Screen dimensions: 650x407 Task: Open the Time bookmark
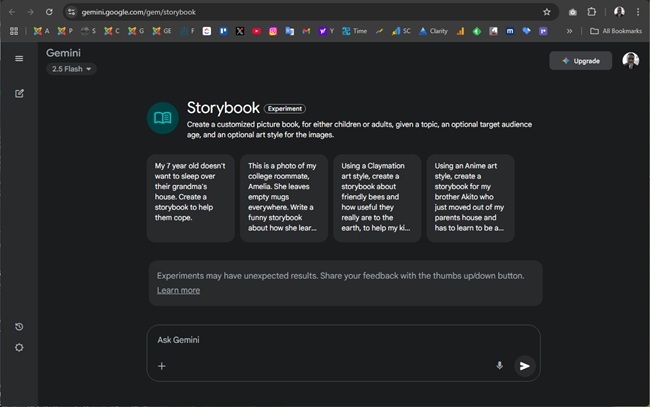click(x=354, y=31)
